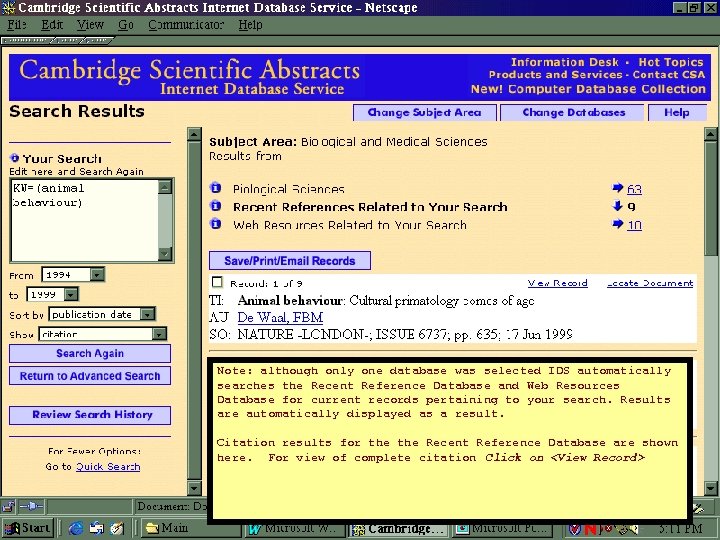
Task: Open the File menu
Action: click(x=17, y=25)
